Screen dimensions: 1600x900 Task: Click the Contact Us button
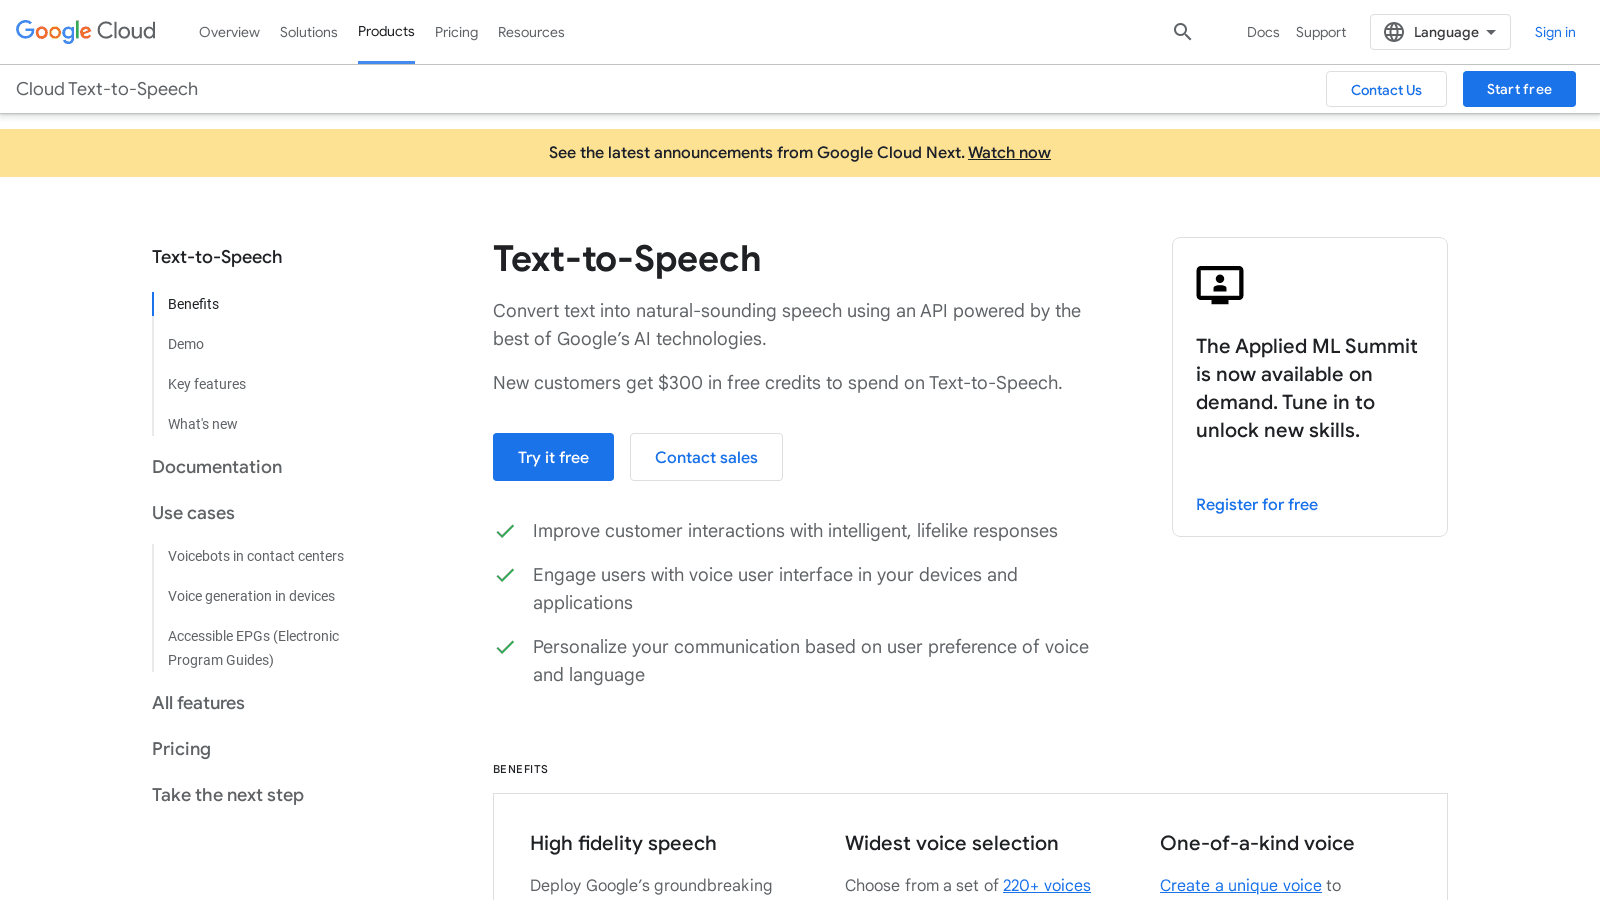(1386, 89)
